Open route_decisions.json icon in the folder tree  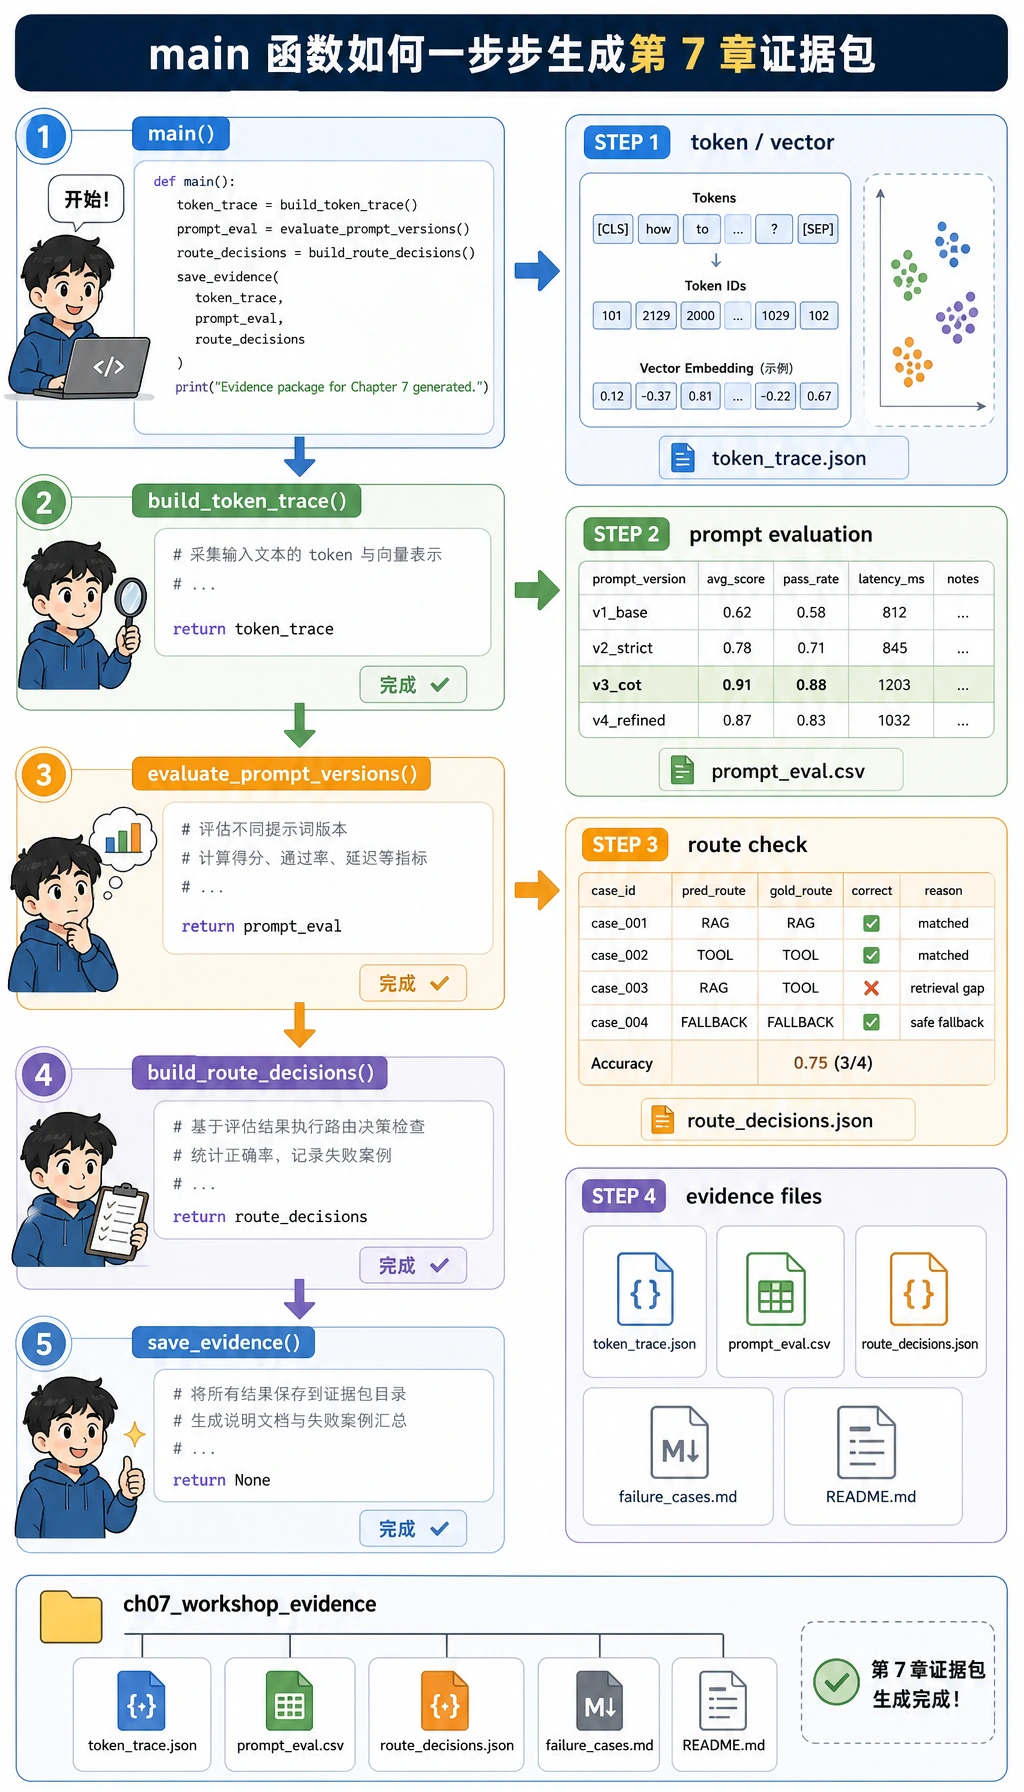(x=445, y=1701)
